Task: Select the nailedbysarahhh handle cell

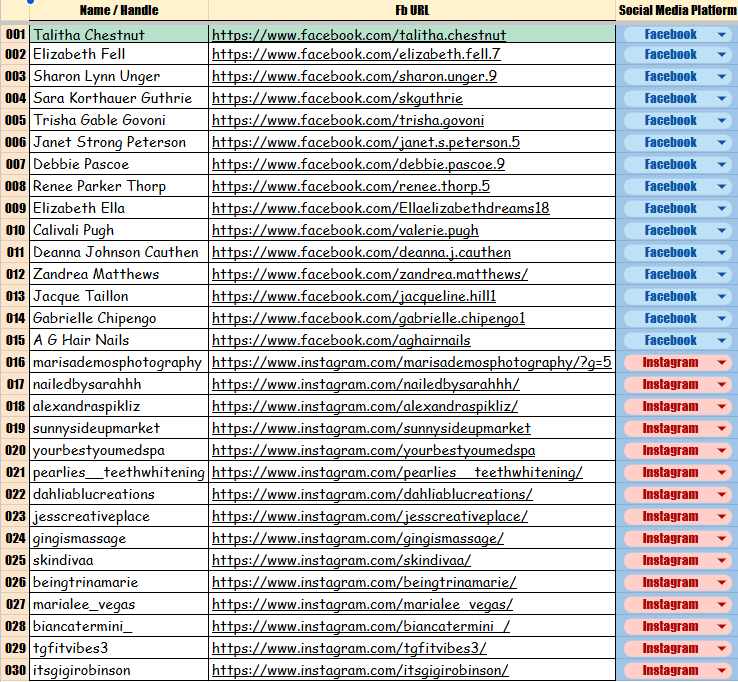Action: click(119, 385)
